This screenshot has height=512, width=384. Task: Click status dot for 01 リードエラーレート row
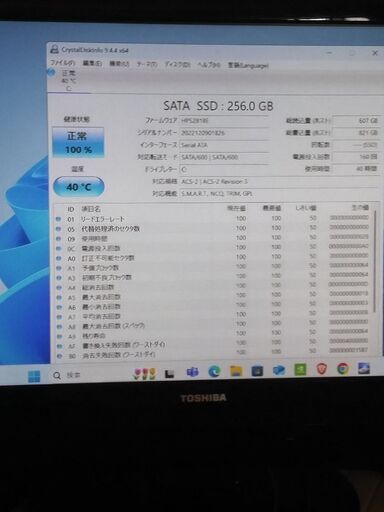[x=59, y=219]
